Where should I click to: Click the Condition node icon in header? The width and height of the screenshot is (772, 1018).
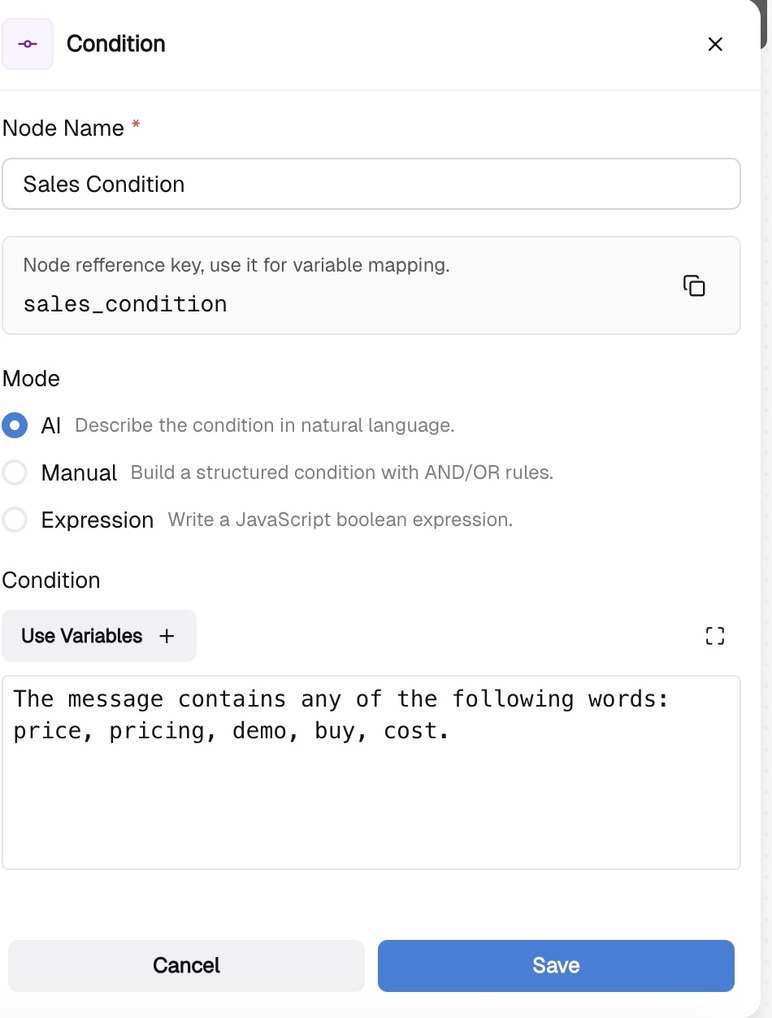(x=28, y=44)
